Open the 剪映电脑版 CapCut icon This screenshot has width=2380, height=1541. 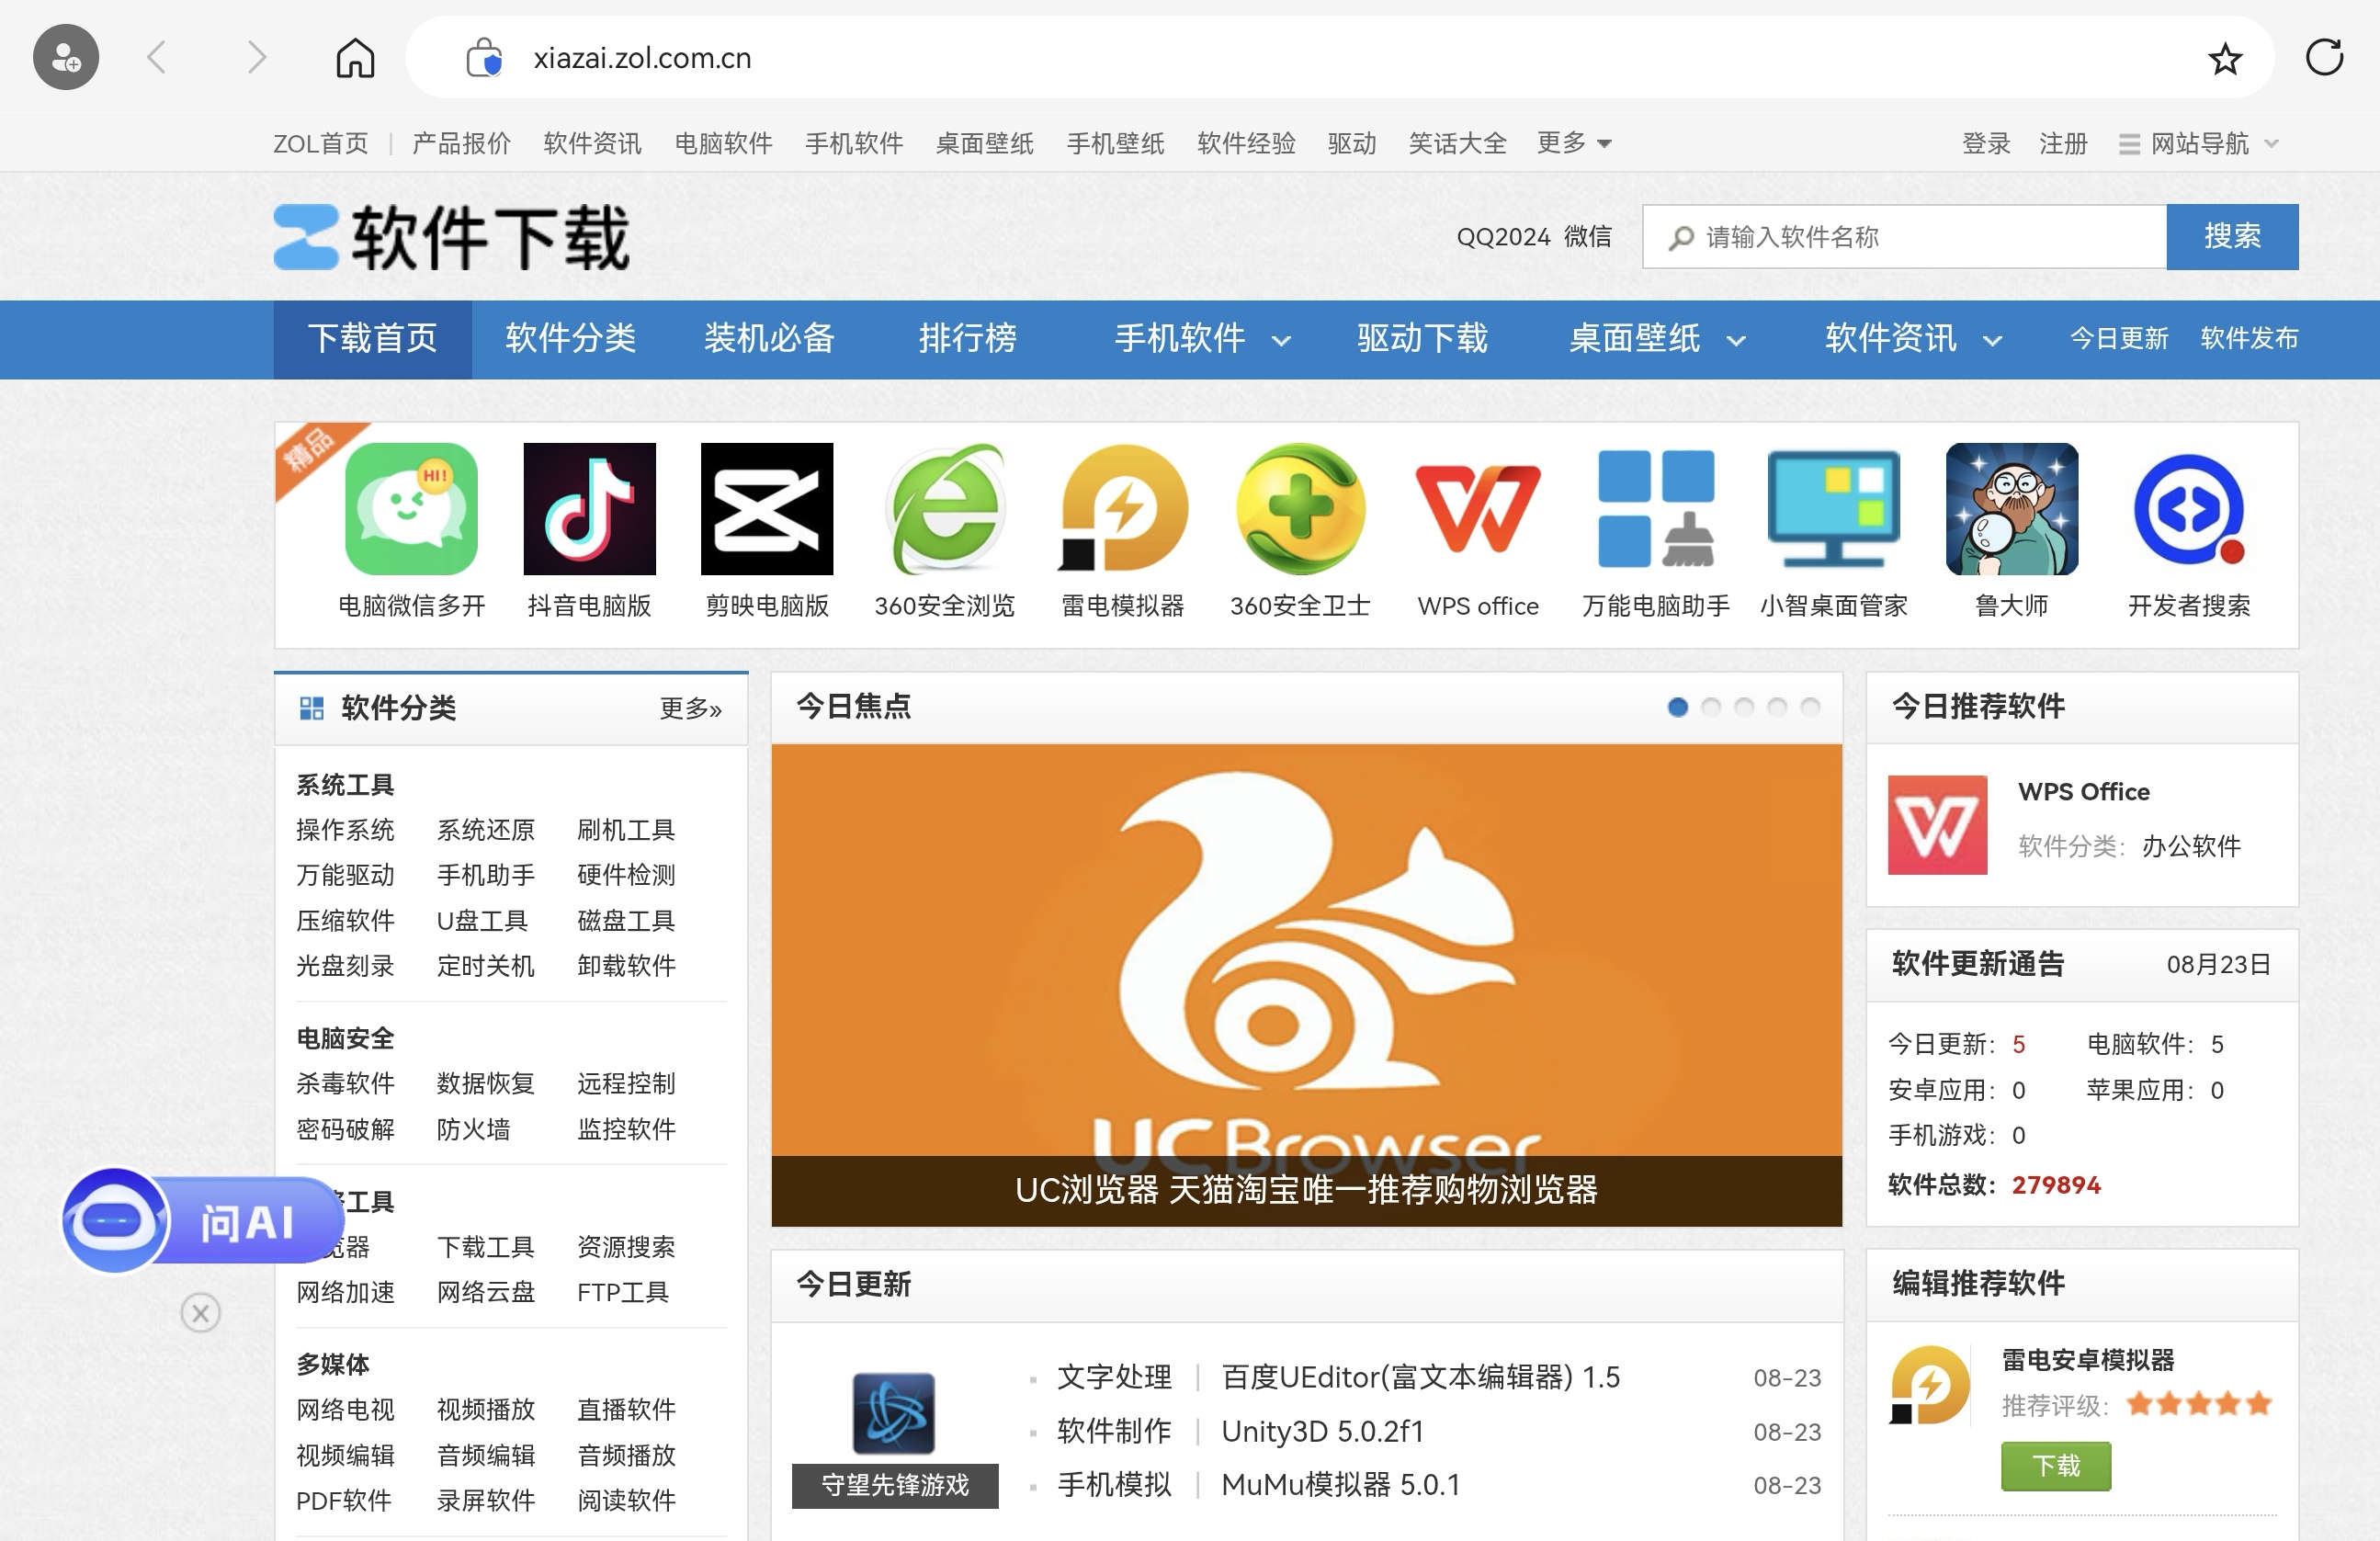click(x=767, y=510)
